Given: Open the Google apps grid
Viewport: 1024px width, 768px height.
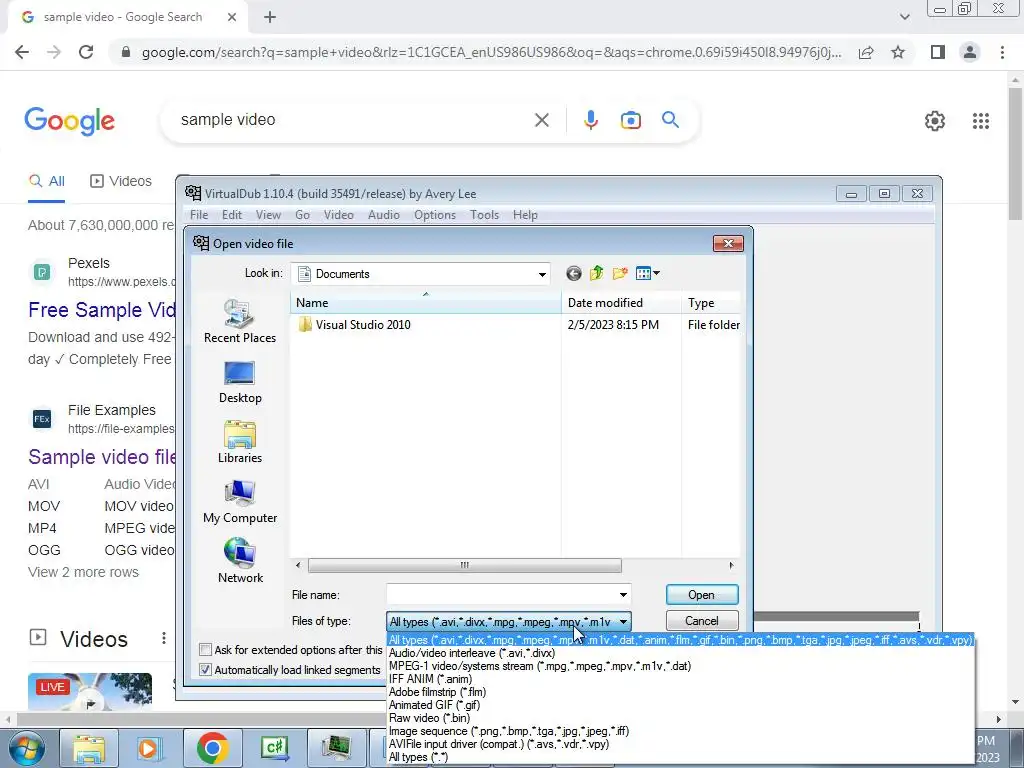Looking at the screenshot, I should coord(980,121).
